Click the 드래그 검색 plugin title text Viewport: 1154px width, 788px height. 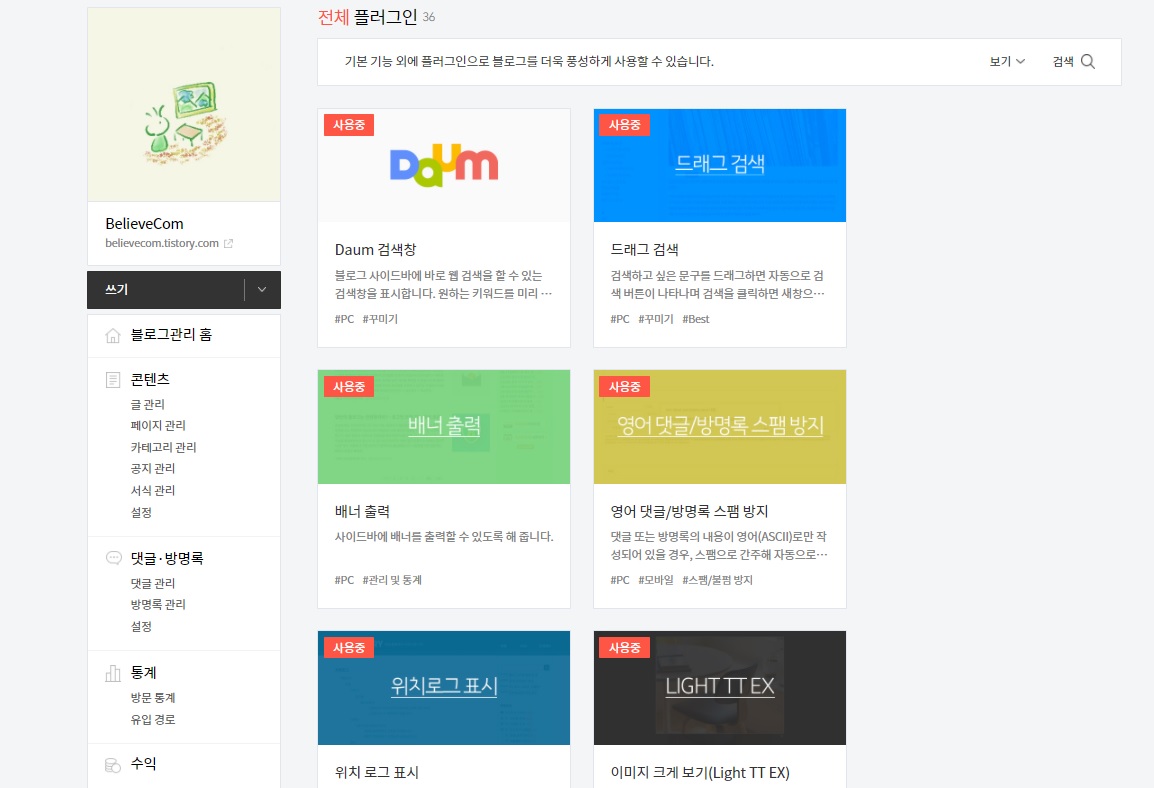[x=645, y=250]
